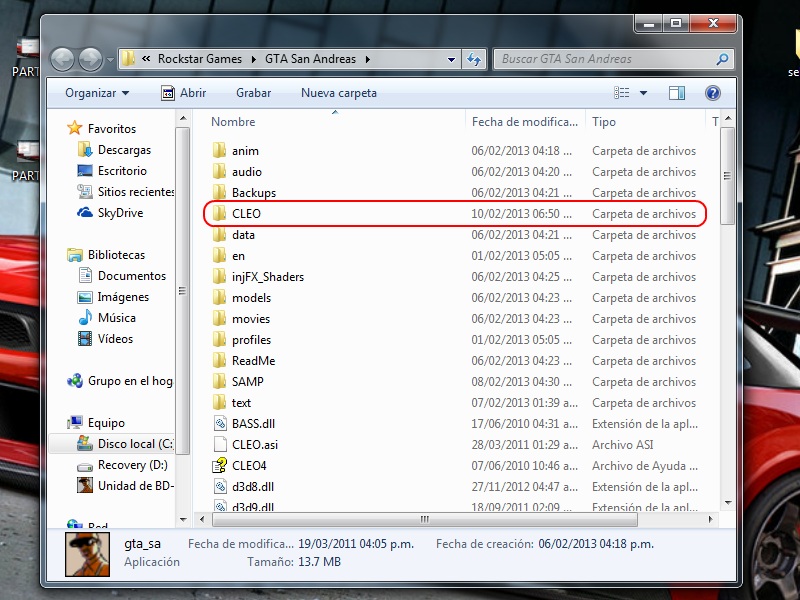Open the Vídeos library
This screenshot has height=600, width=800.
coord(115,339)
